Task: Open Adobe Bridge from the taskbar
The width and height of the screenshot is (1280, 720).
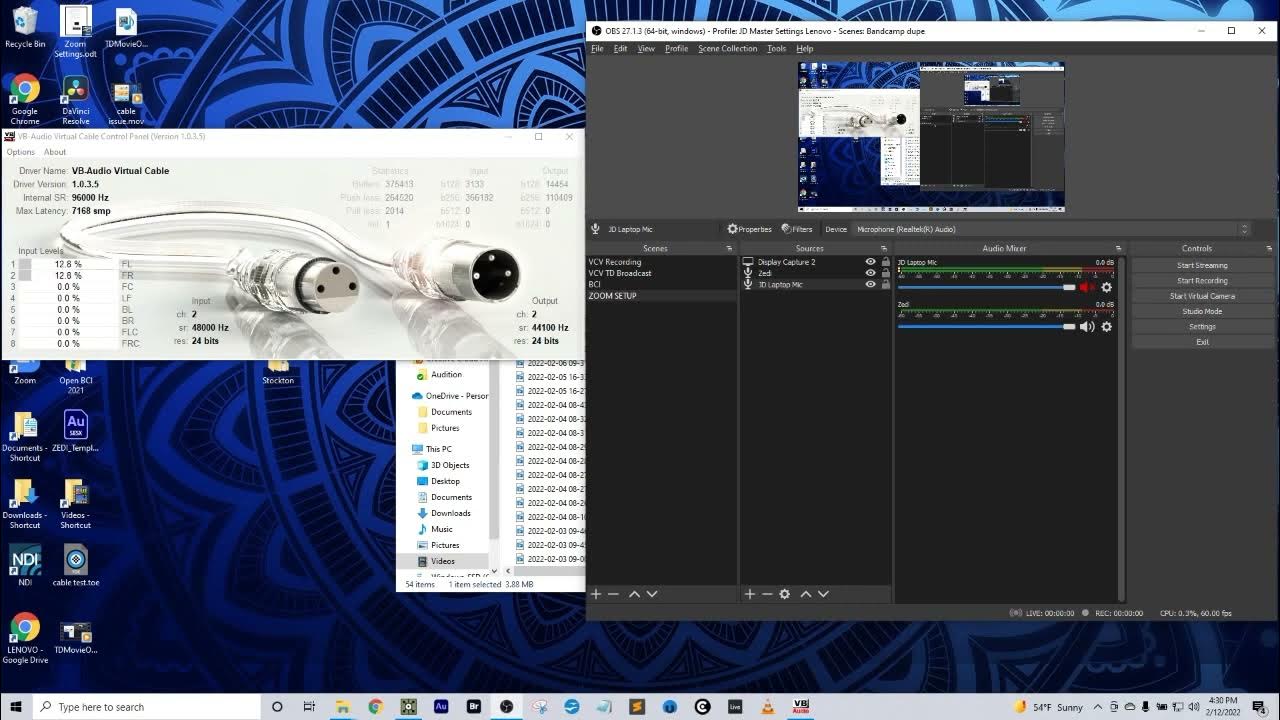Action: click(x=474, y=707)
